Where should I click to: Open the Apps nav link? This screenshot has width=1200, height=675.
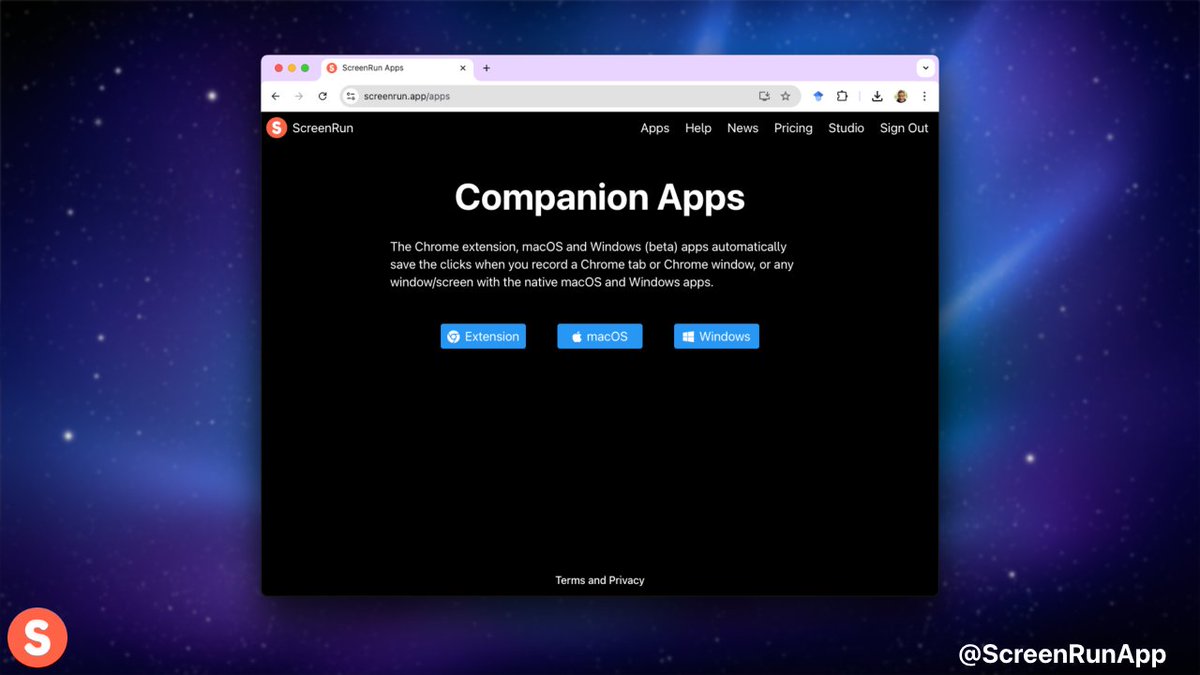[x=655, y=128]
